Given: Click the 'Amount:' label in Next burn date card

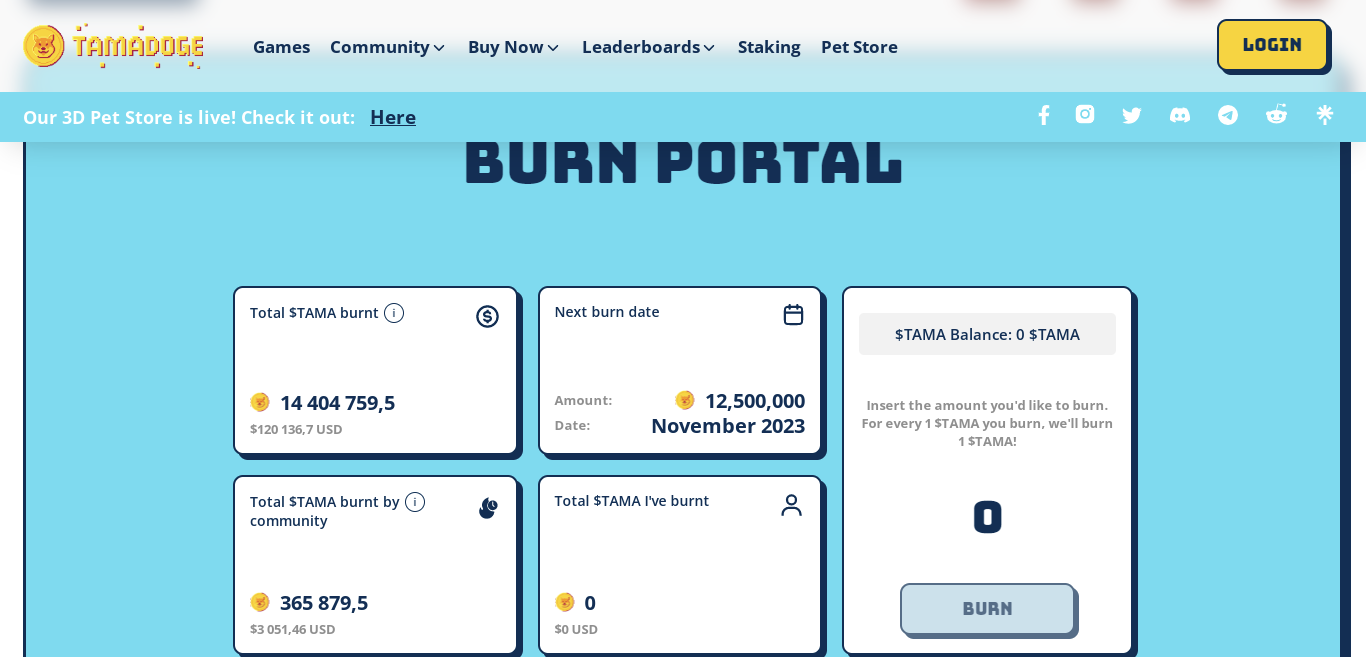Looking at the screenshot, I should click(x=583, y=400).
